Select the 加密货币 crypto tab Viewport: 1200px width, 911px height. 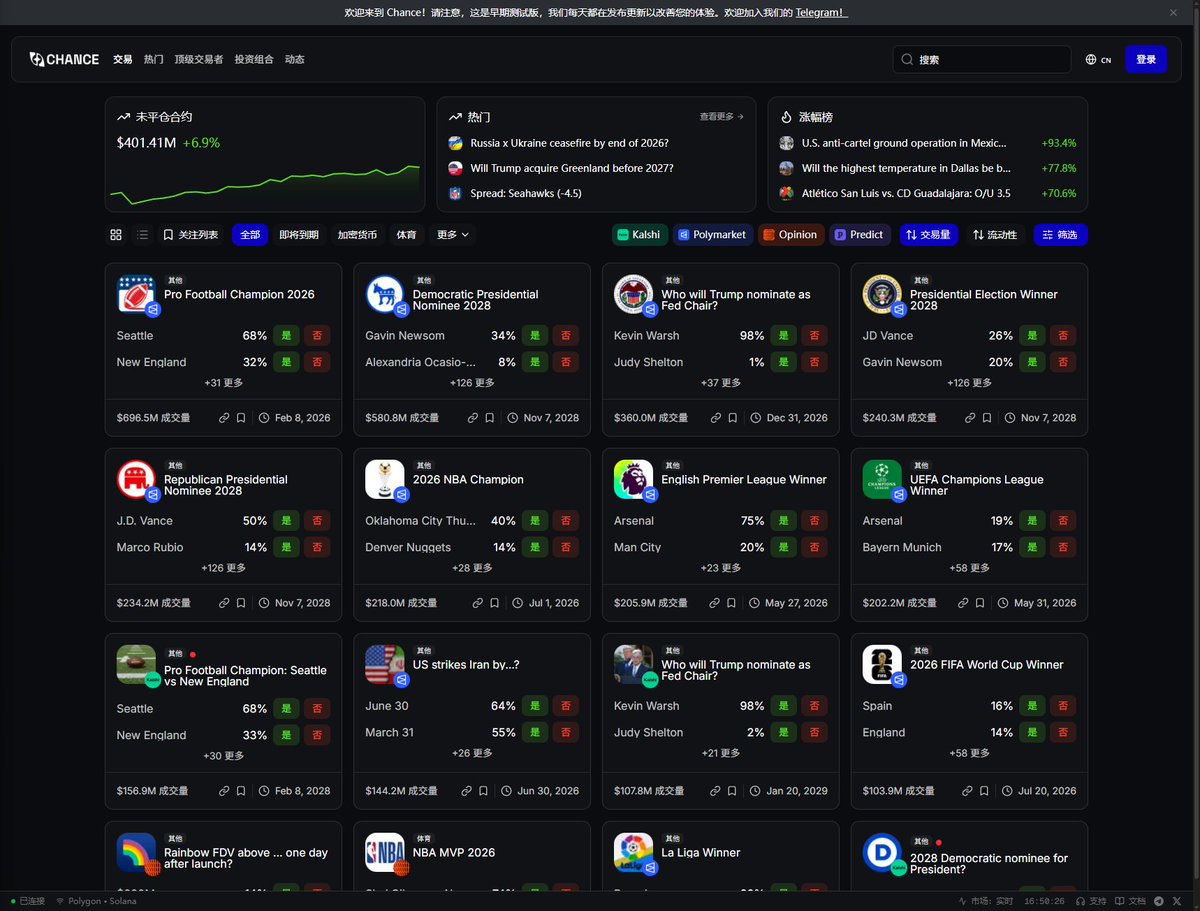[357, 235]
